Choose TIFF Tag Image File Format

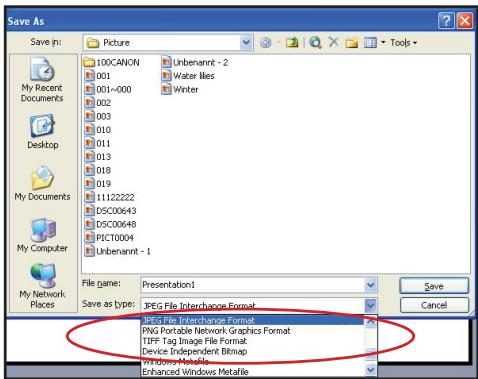pos(253,341)
